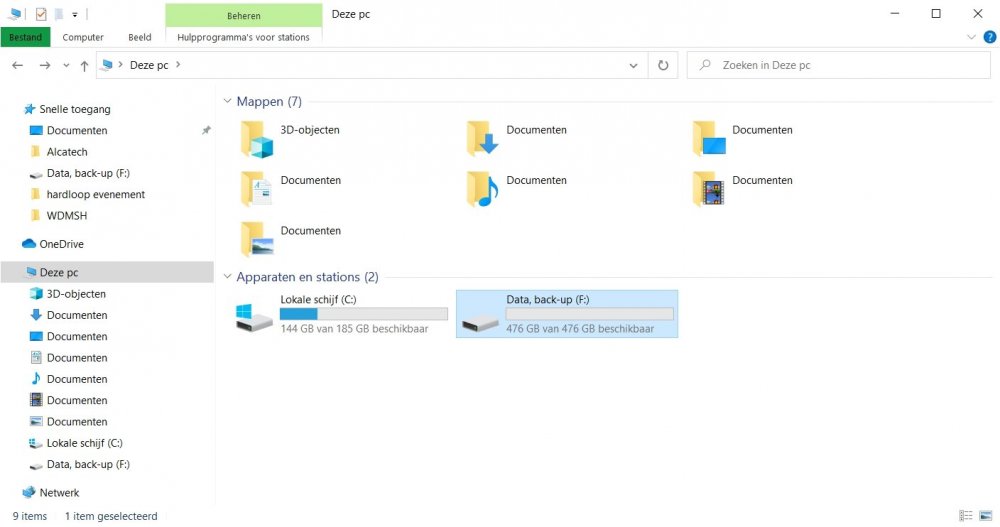1000x527 pixels.
Task: Open the Documenten folder with download arrow icon
Action: click(517, 138)
